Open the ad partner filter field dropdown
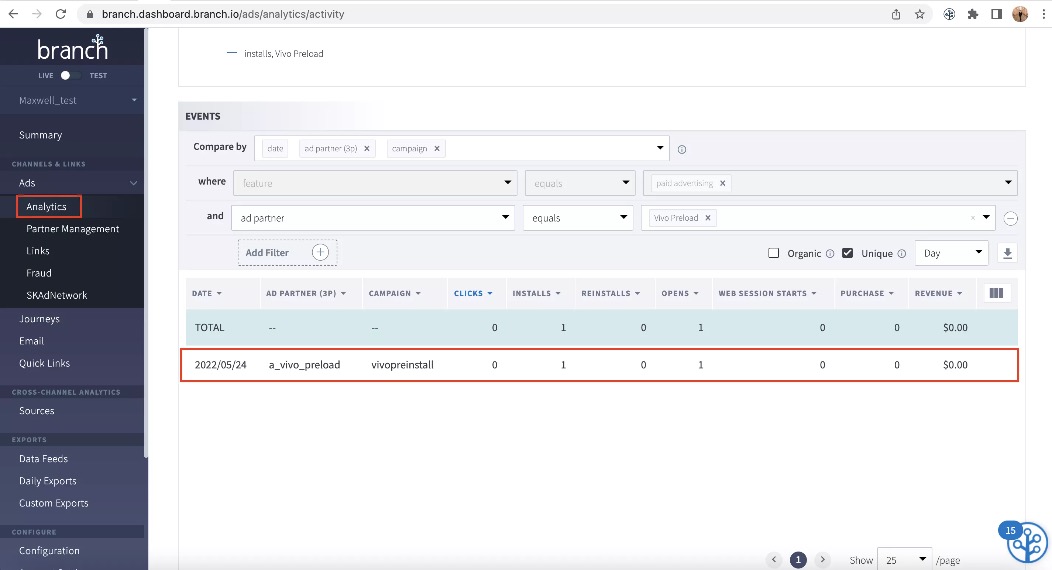The width and height of the screenshot is (1052, 570). point(372,218)
